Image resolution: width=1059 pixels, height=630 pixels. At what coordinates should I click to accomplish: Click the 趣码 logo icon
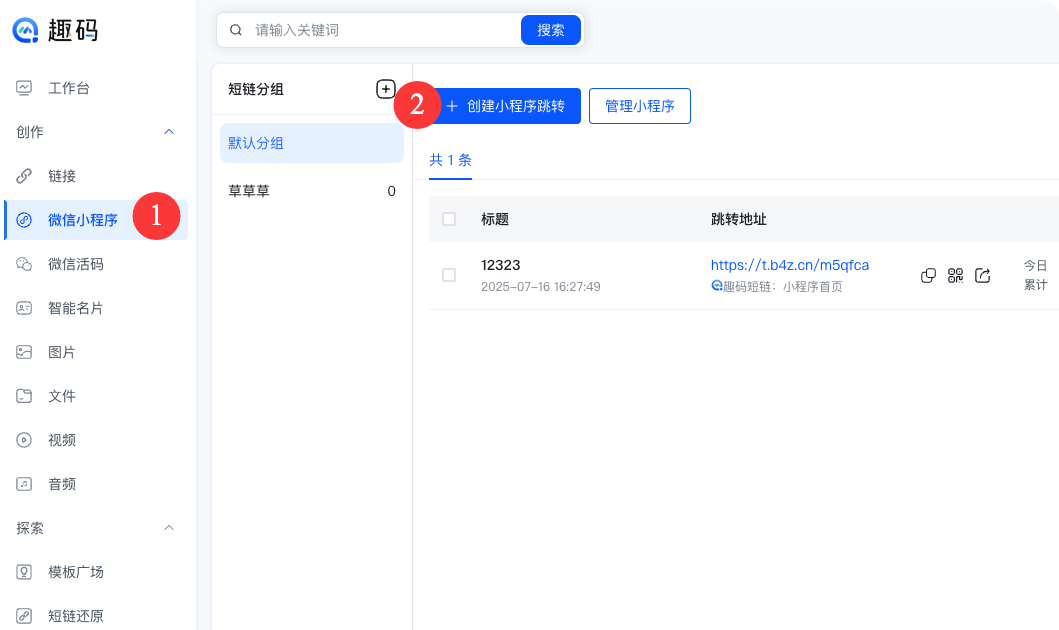coord(25,30)
